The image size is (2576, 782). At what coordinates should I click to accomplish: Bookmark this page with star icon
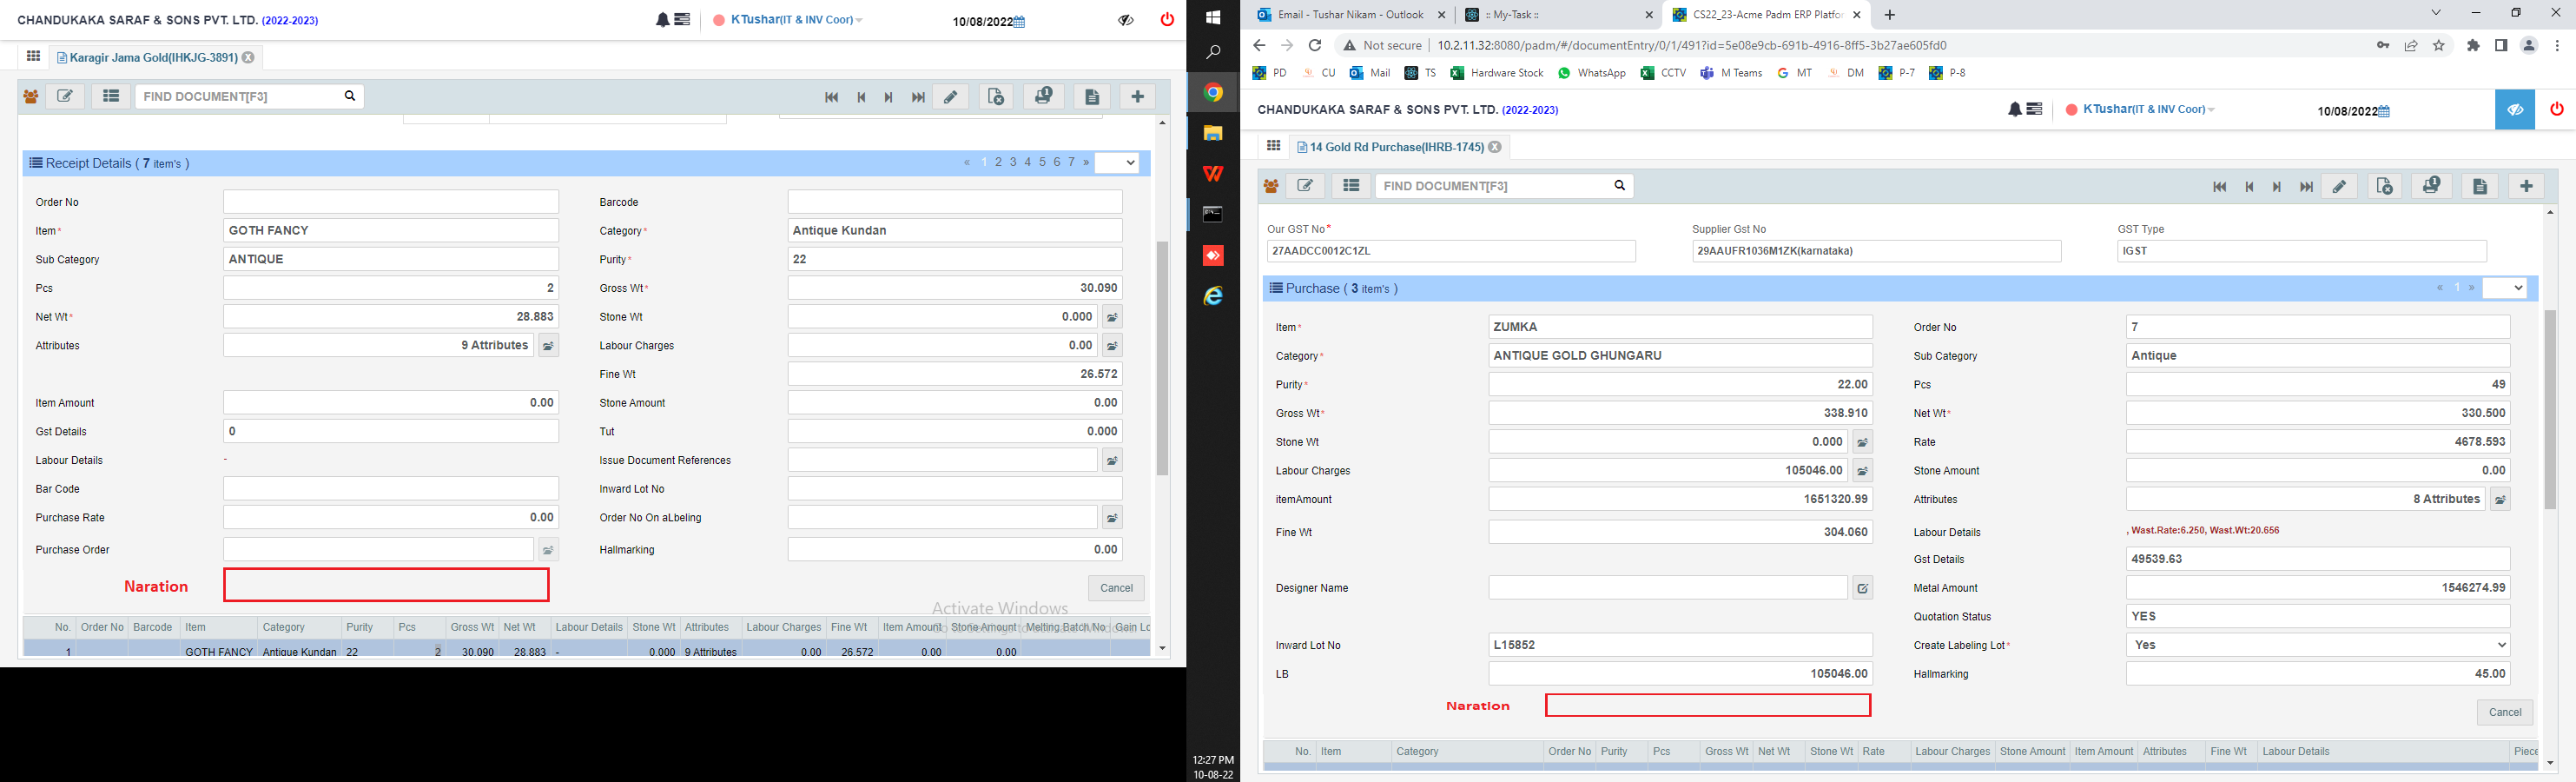tap(2438, 45)
